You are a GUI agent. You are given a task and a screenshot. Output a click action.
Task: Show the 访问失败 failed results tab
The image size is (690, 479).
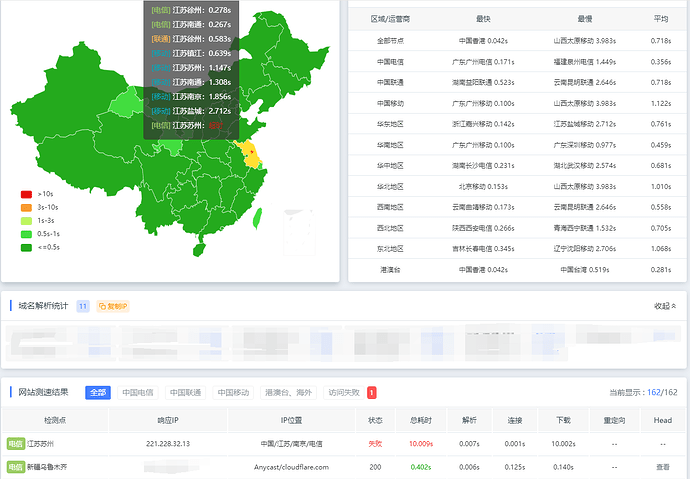tap(344, 392)
